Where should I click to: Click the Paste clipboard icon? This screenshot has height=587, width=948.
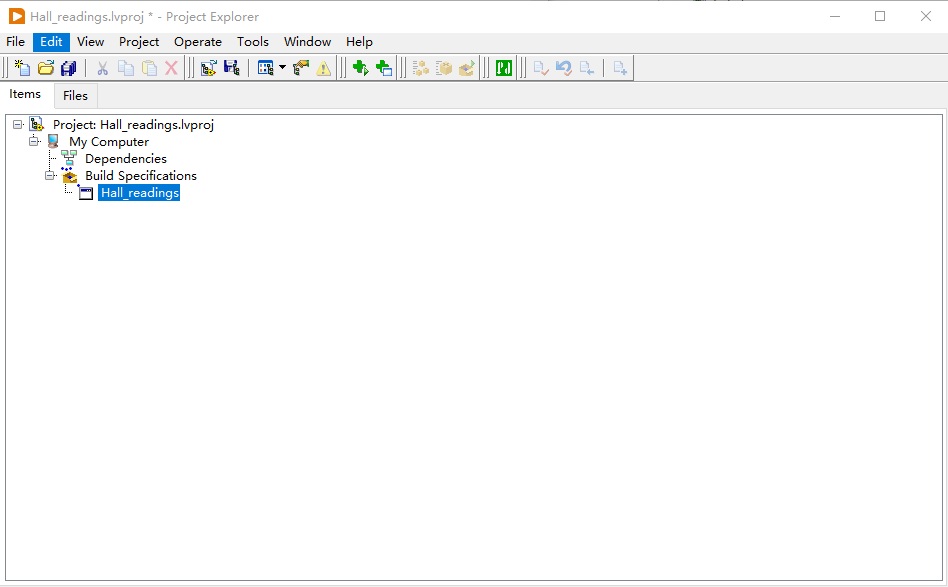[149, 68]
